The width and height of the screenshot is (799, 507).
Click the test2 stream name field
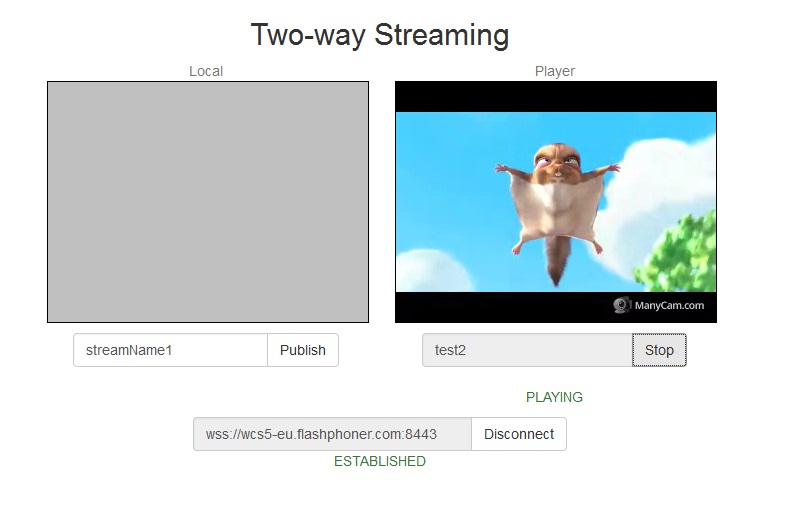(527, 350)
